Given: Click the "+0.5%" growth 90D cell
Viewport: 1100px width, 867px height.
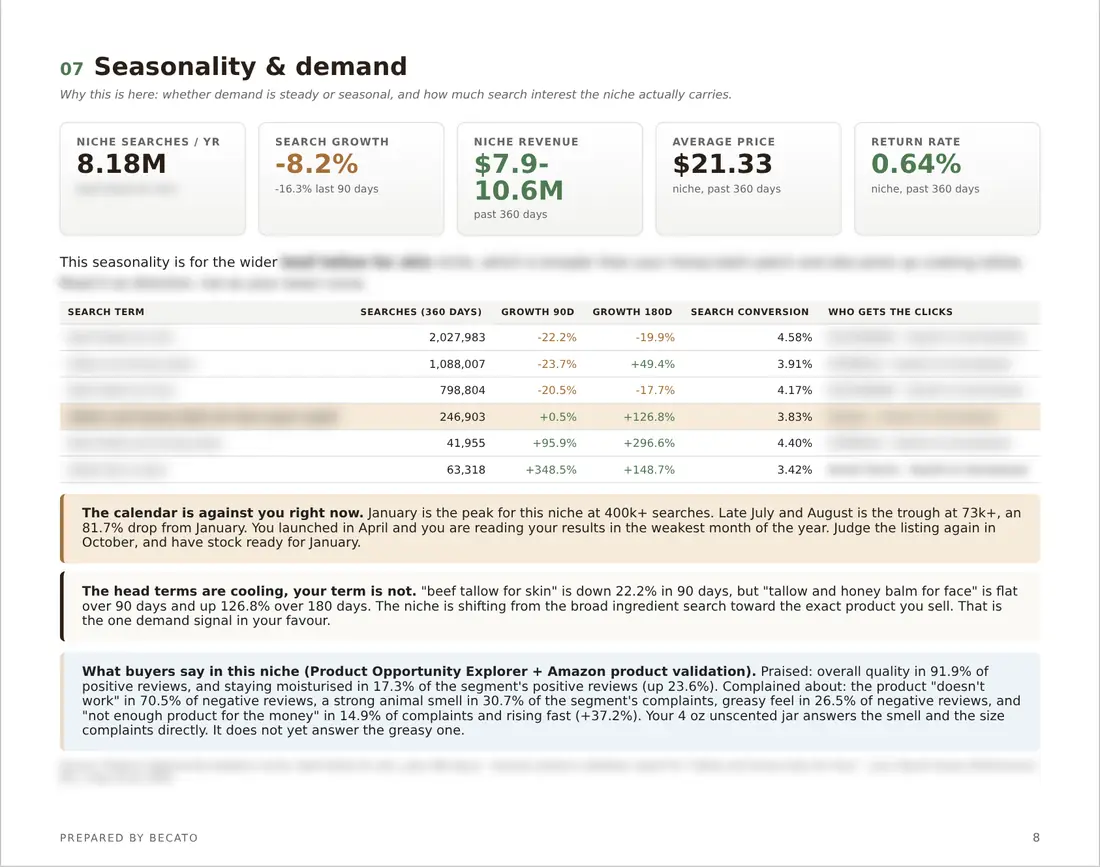Looking at the screenshot, I should (558, 417).
